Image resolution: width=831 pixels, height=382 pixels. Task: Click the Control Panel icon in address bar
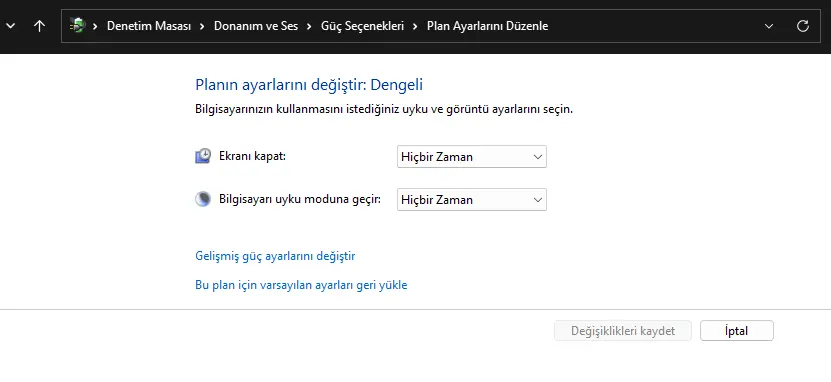click(x=77, y=25)
